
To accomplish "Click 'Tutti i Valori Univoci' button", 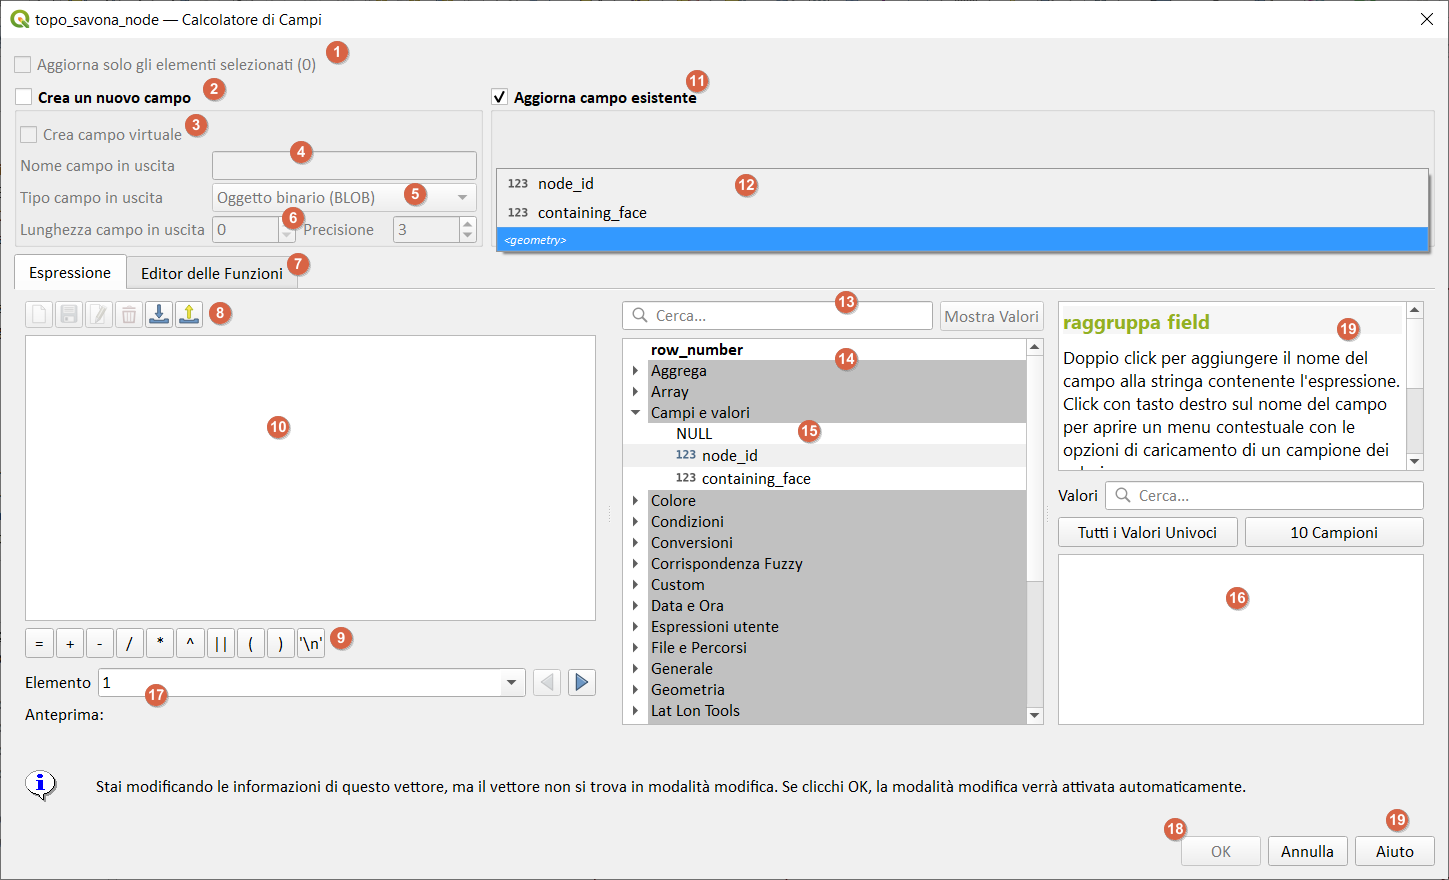I will 1147,532.
